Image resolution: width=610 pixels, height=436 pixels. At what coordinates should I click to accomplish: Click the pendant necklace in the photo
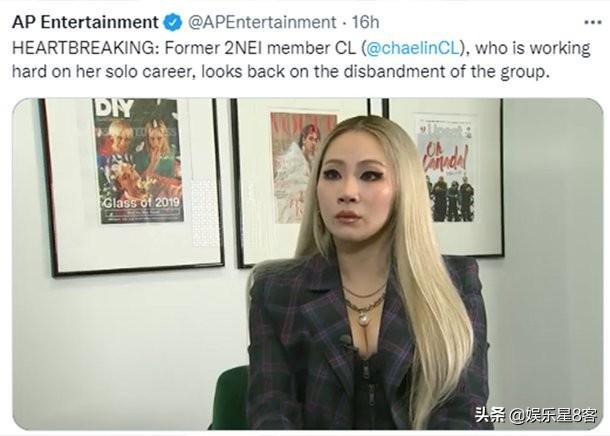pyautogui.click(x=363, y=318)
